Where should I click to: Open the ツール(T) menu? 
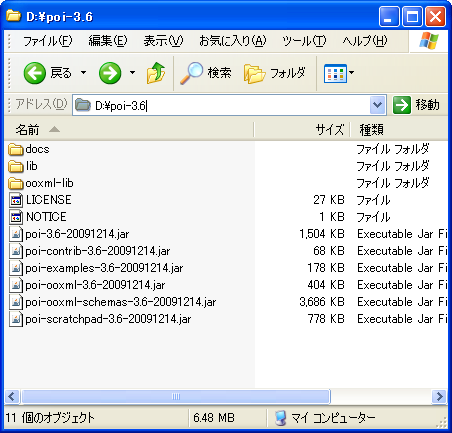click(304, 41)
